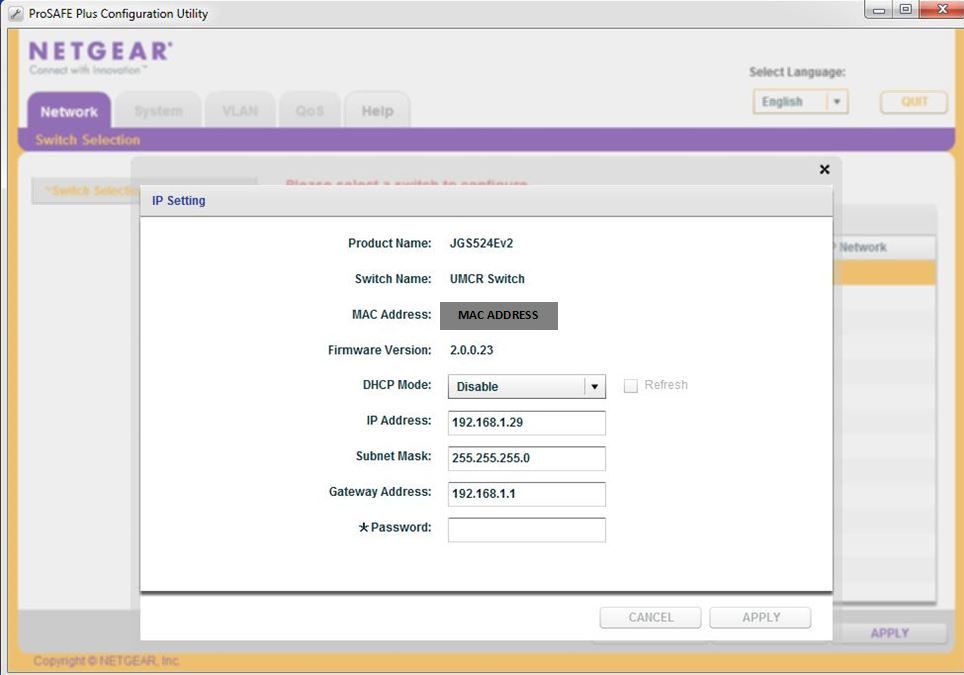Viewport: 964px width, 675px height.
Task: Click the Switch Selection sidebar item
Action: [85, 191]
